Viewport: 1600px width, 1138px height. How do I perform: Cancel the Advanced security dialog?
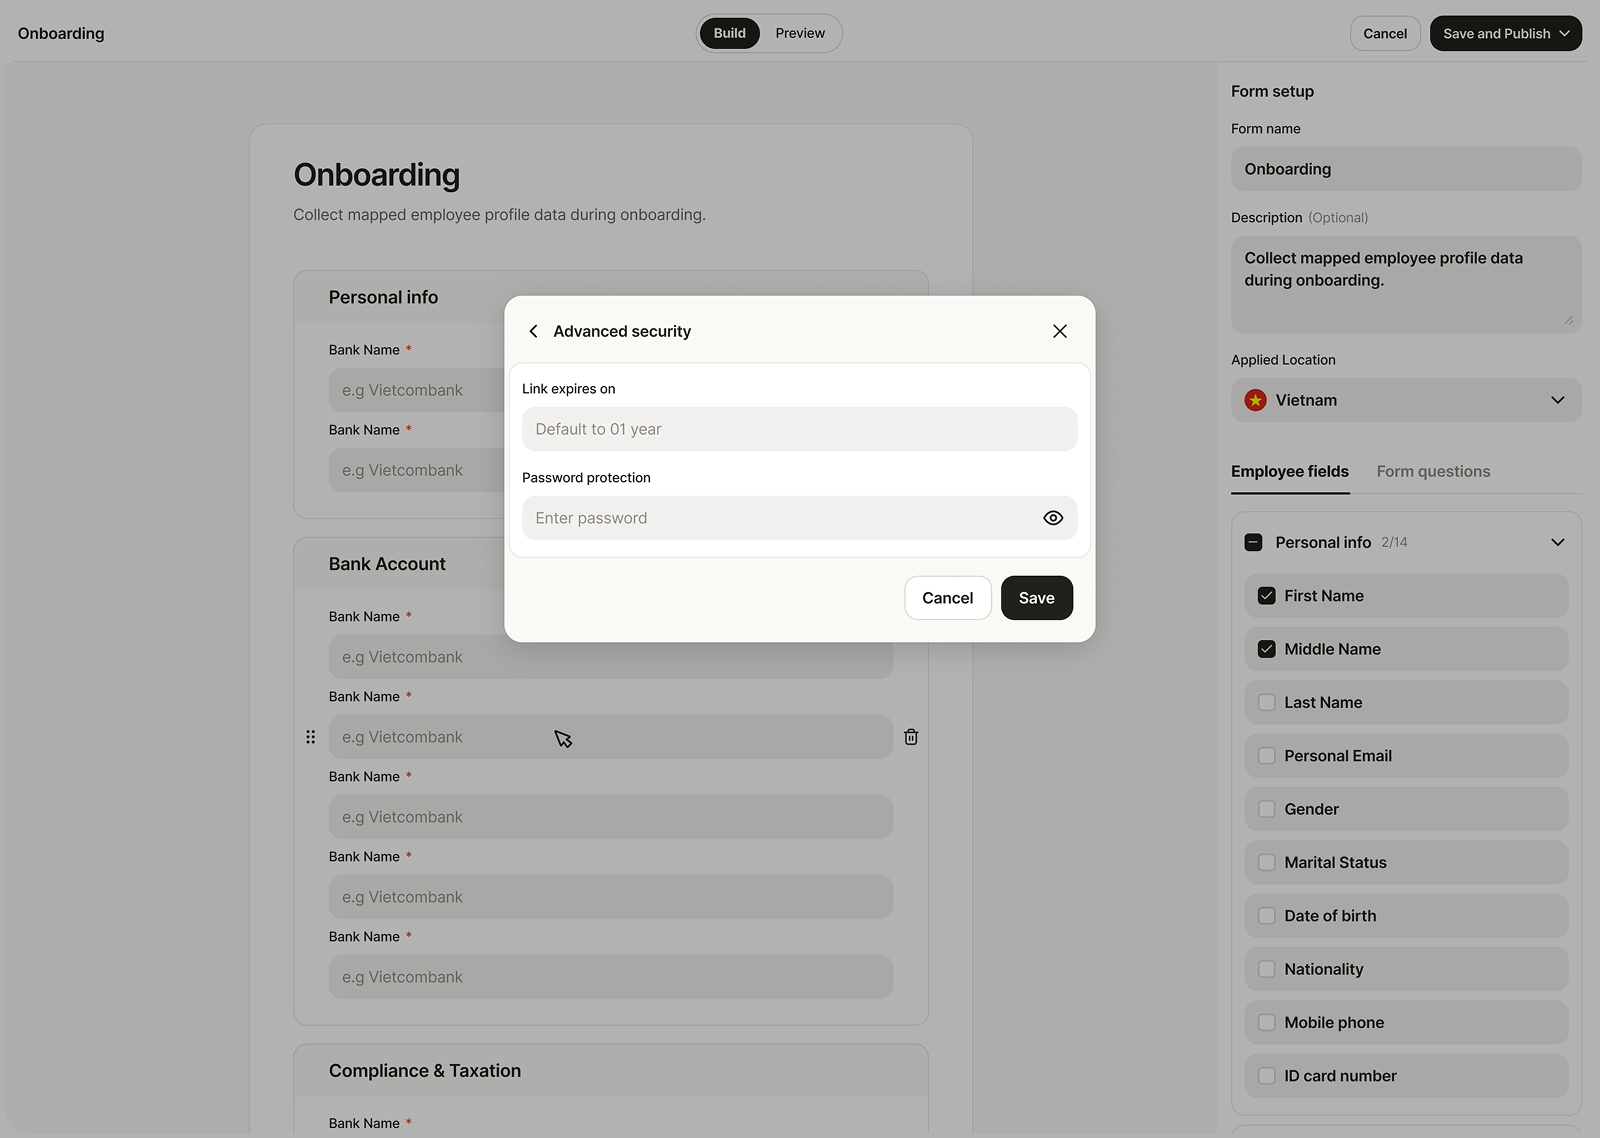[947, 598]
